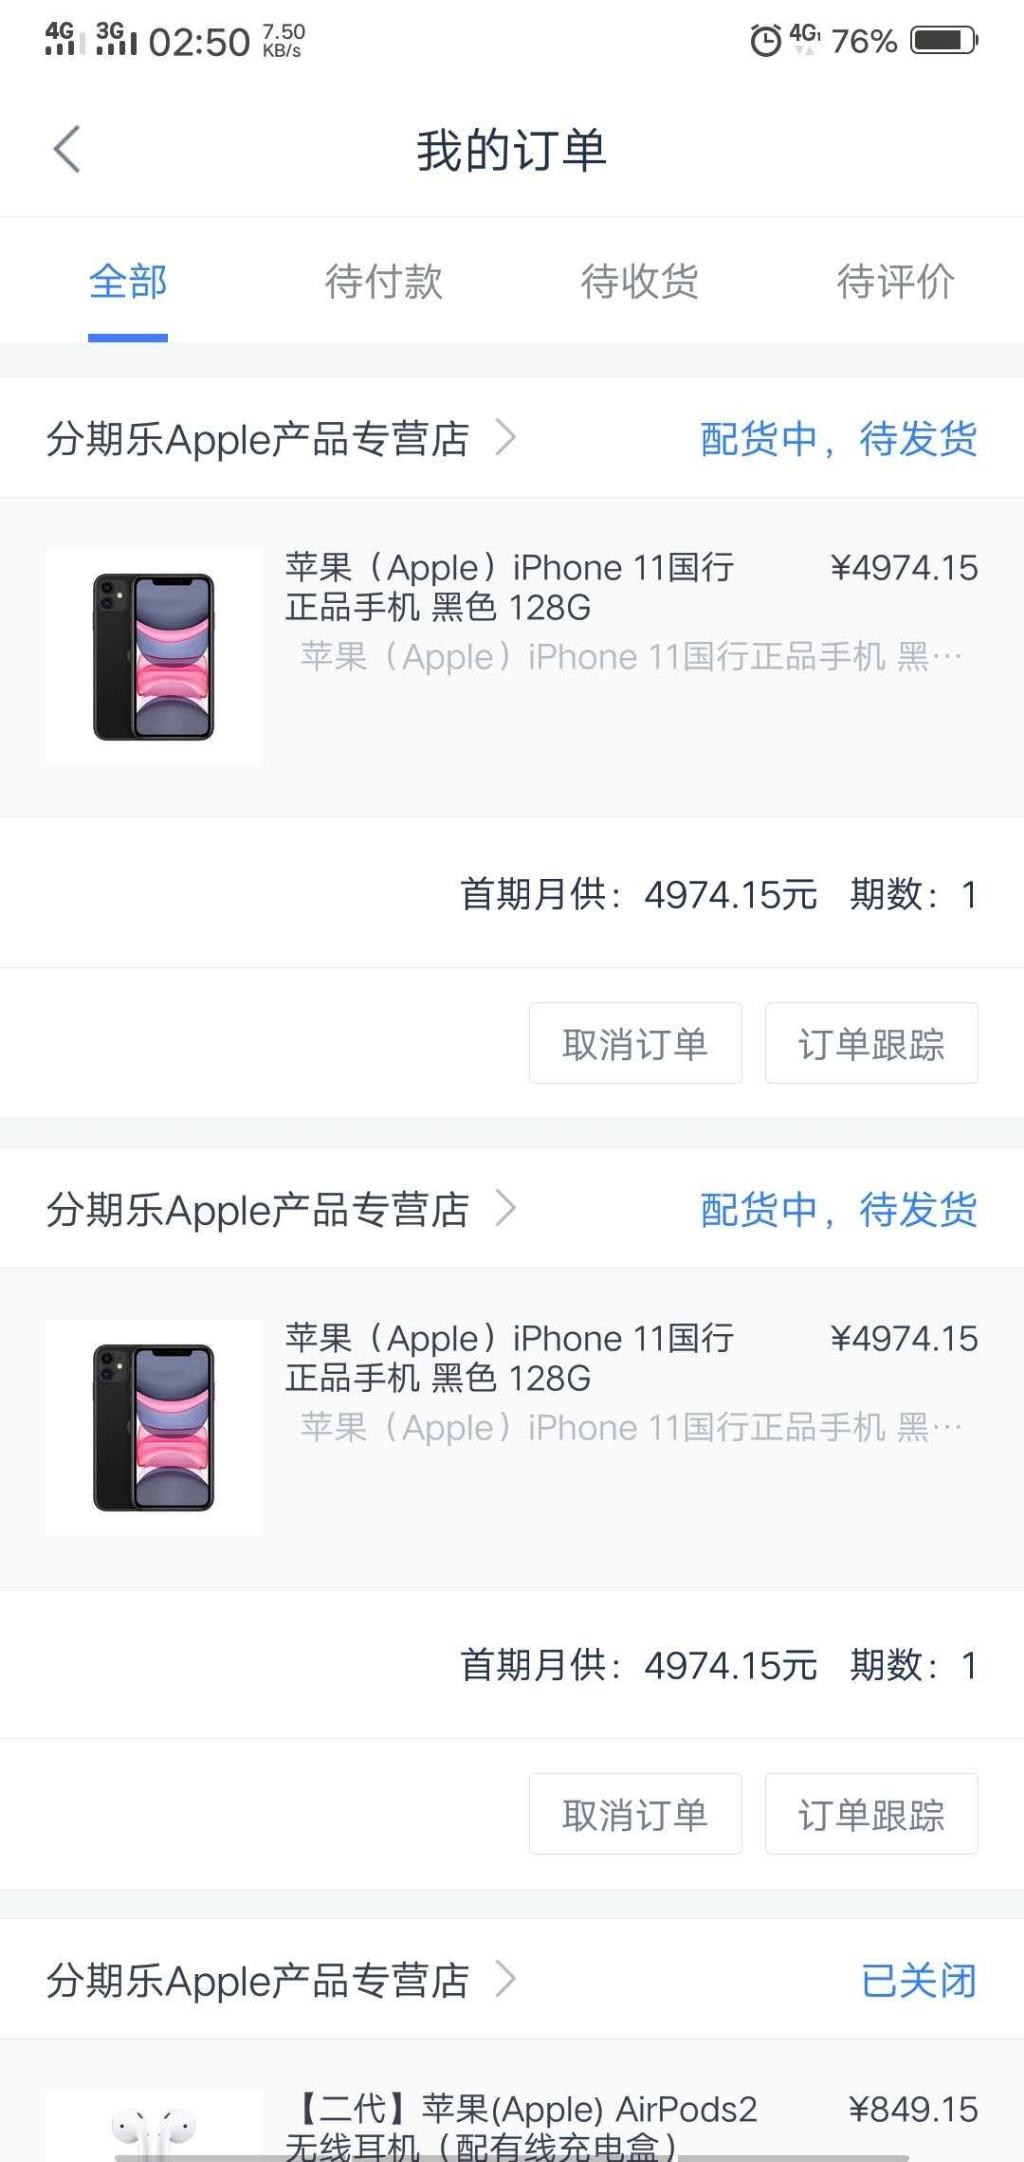This screenshot has width=1024, height=2162.
Task: Click 取消订单 on first order
Action: 636,1043
